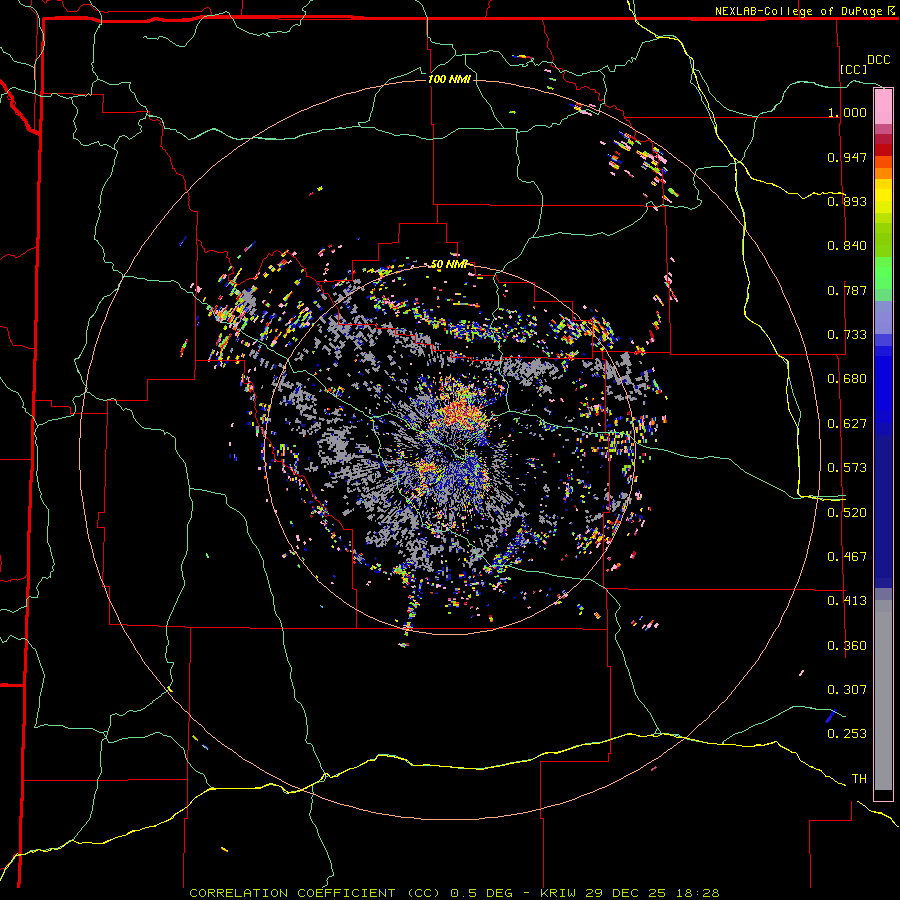Select the 0.627 legend value
The image size is (900, 900).
(847, 424)
